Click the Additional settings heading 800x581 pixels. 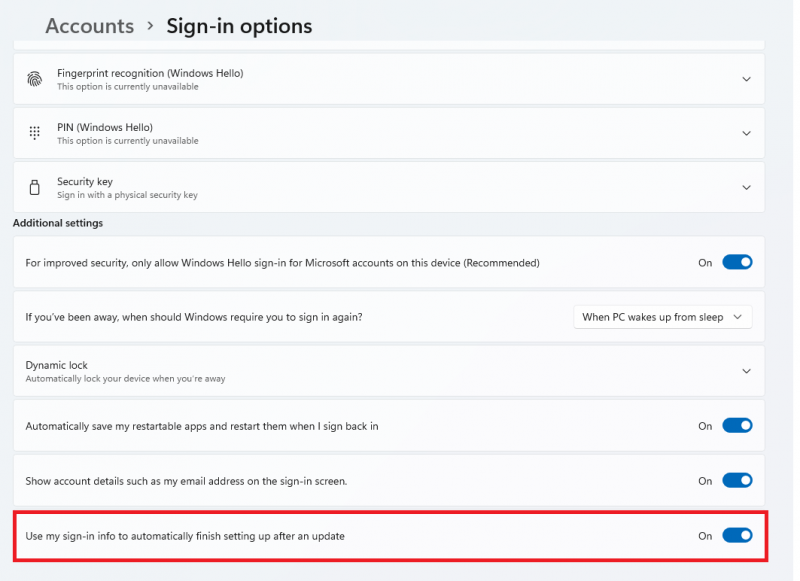pos(58,223)
